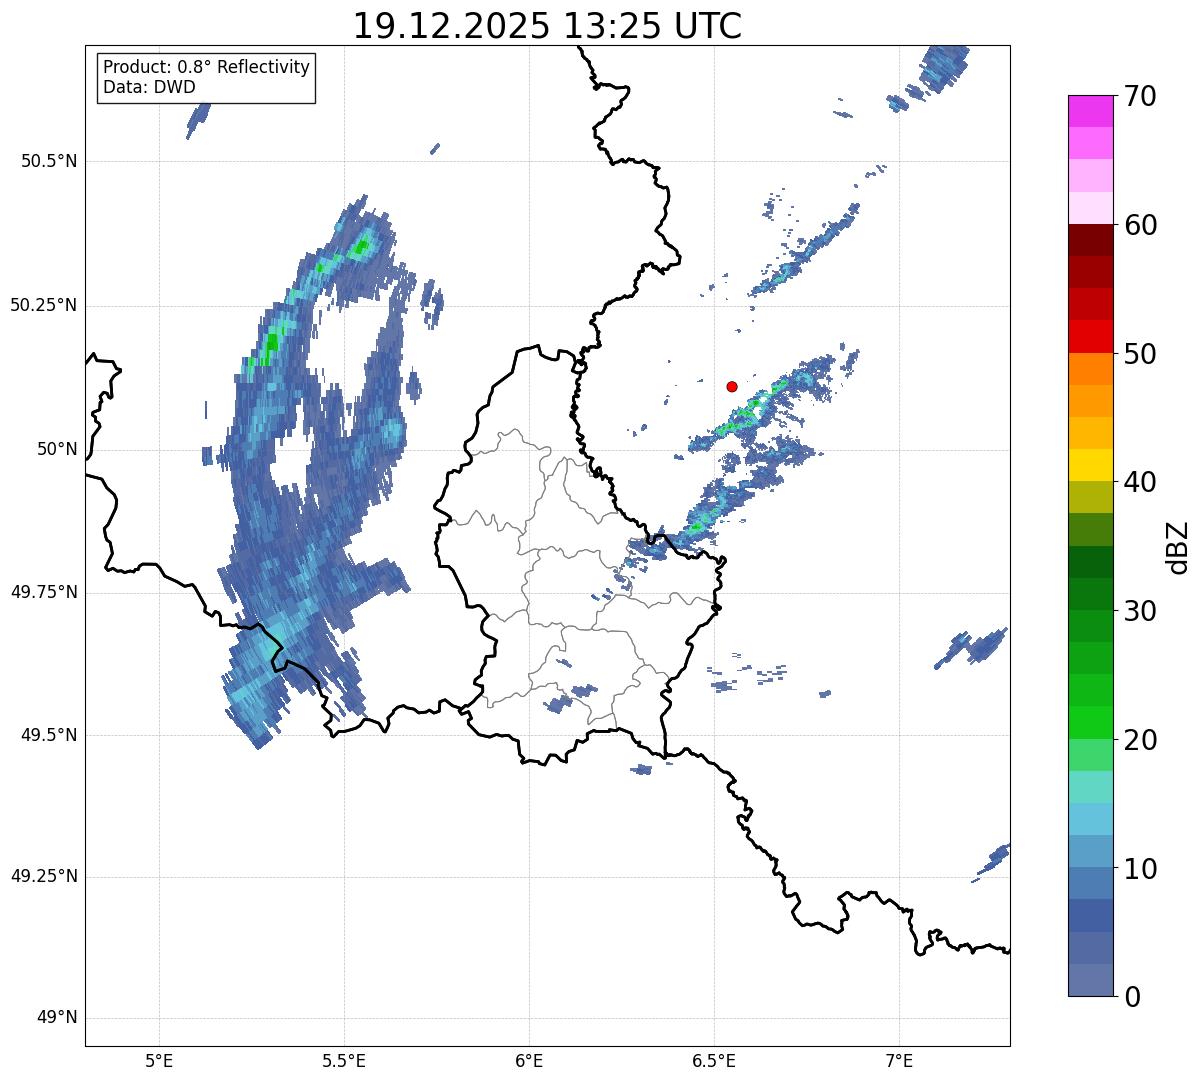Click the colorbar tick label 30
The height and width of the screenshot is (1081, 1202).
[x=1140, y=611]
